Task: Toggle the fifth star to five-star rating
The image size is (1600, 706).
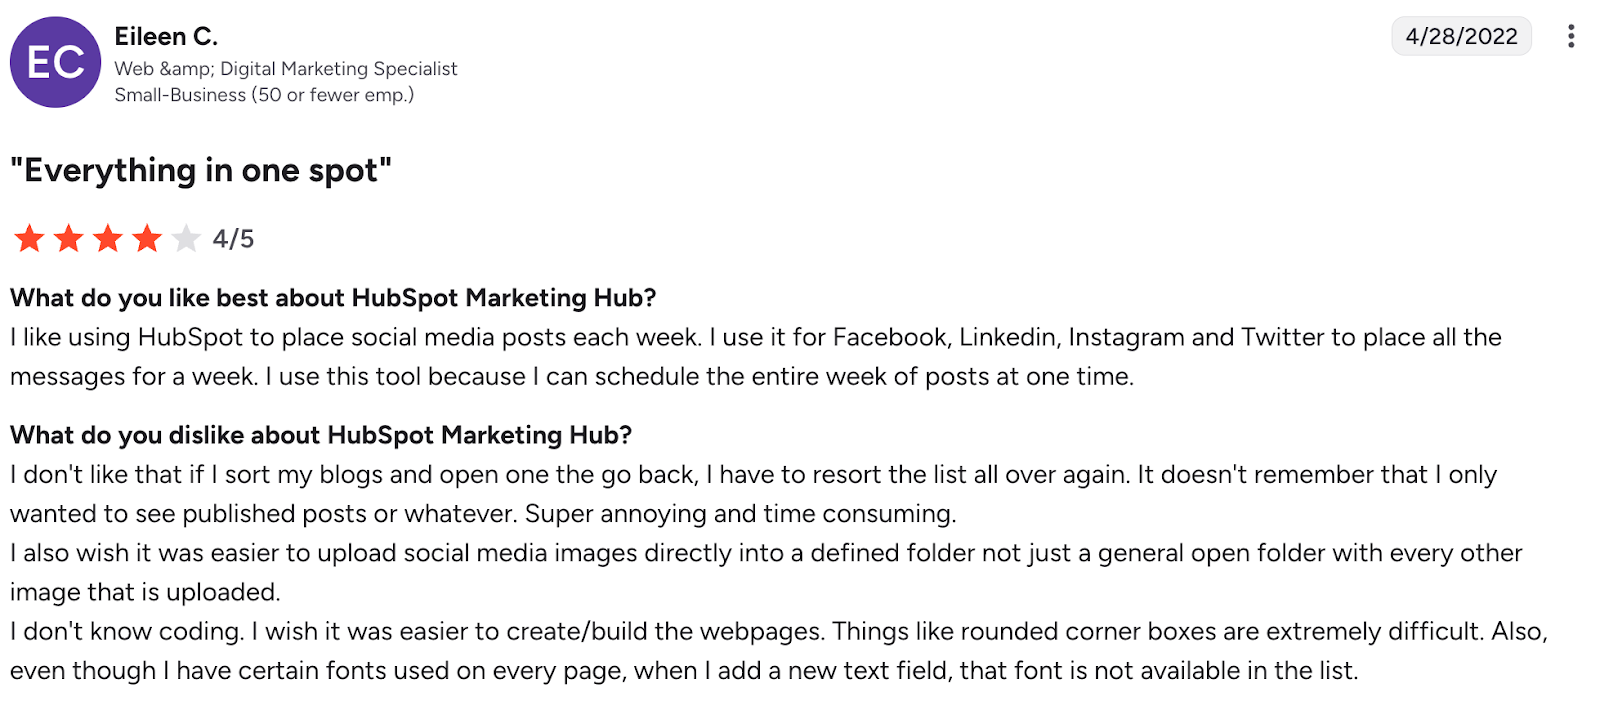Action: [x=185, y=238]
